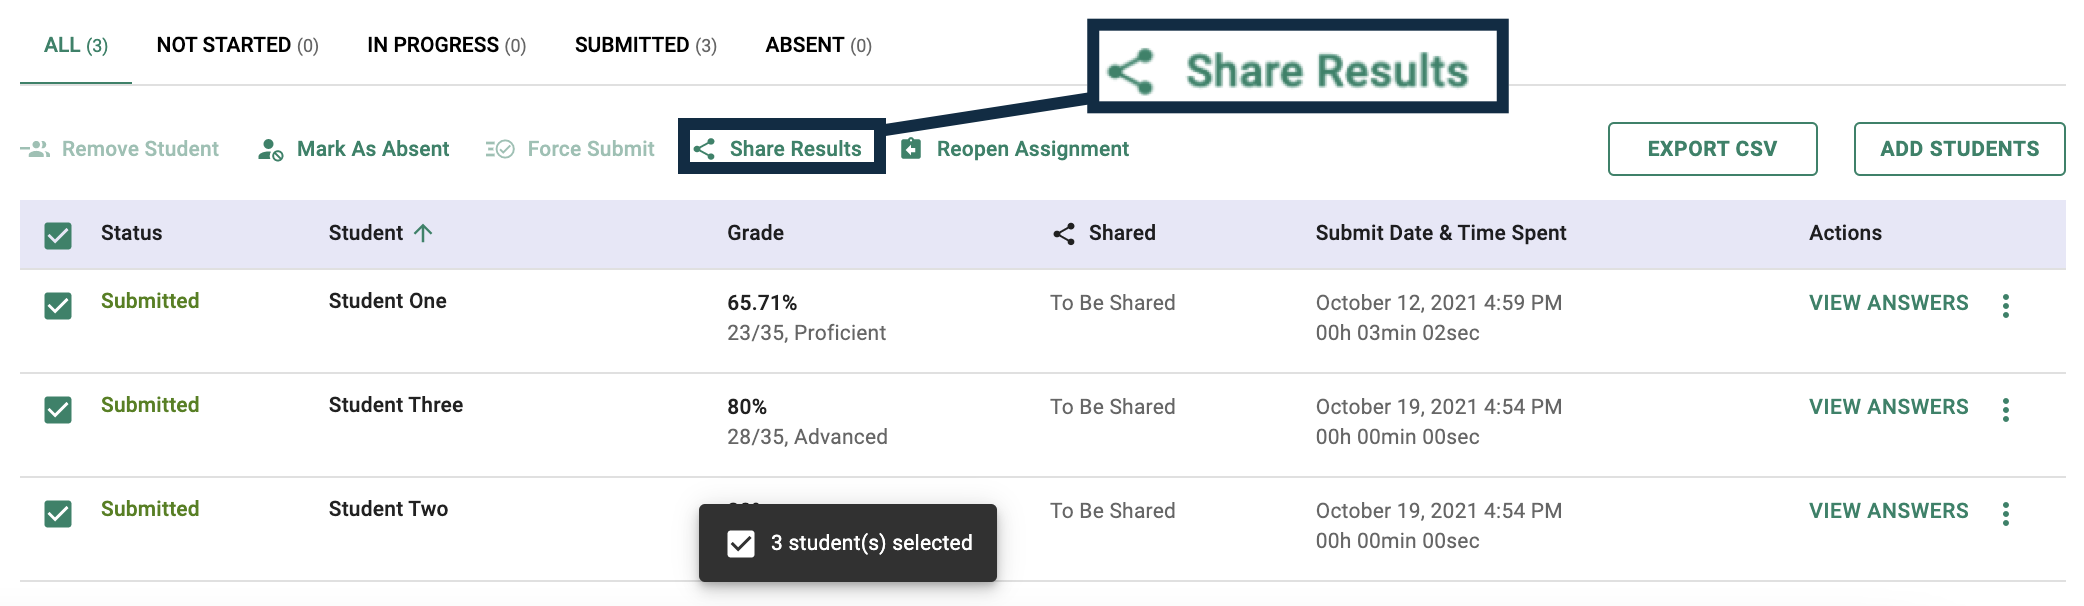Image resolution: width=2084 pixels, height=606 pixels.
Task: Click the Mark As Absent person icon
Action: tap(270, 149)
